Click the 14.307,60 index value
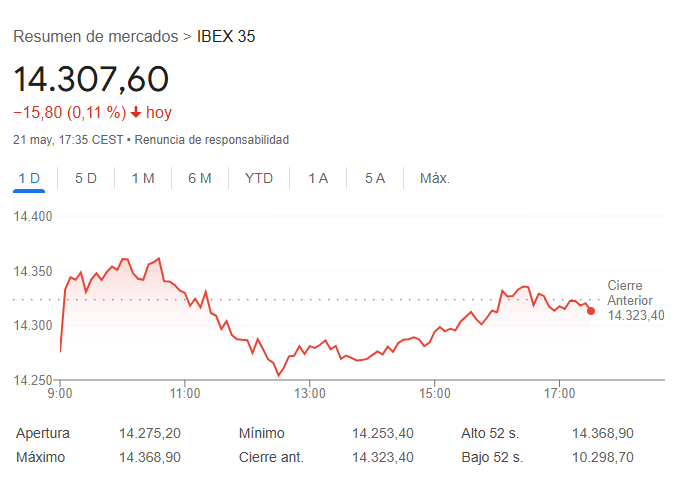The image size is (682, 481). tap(91, 78)
